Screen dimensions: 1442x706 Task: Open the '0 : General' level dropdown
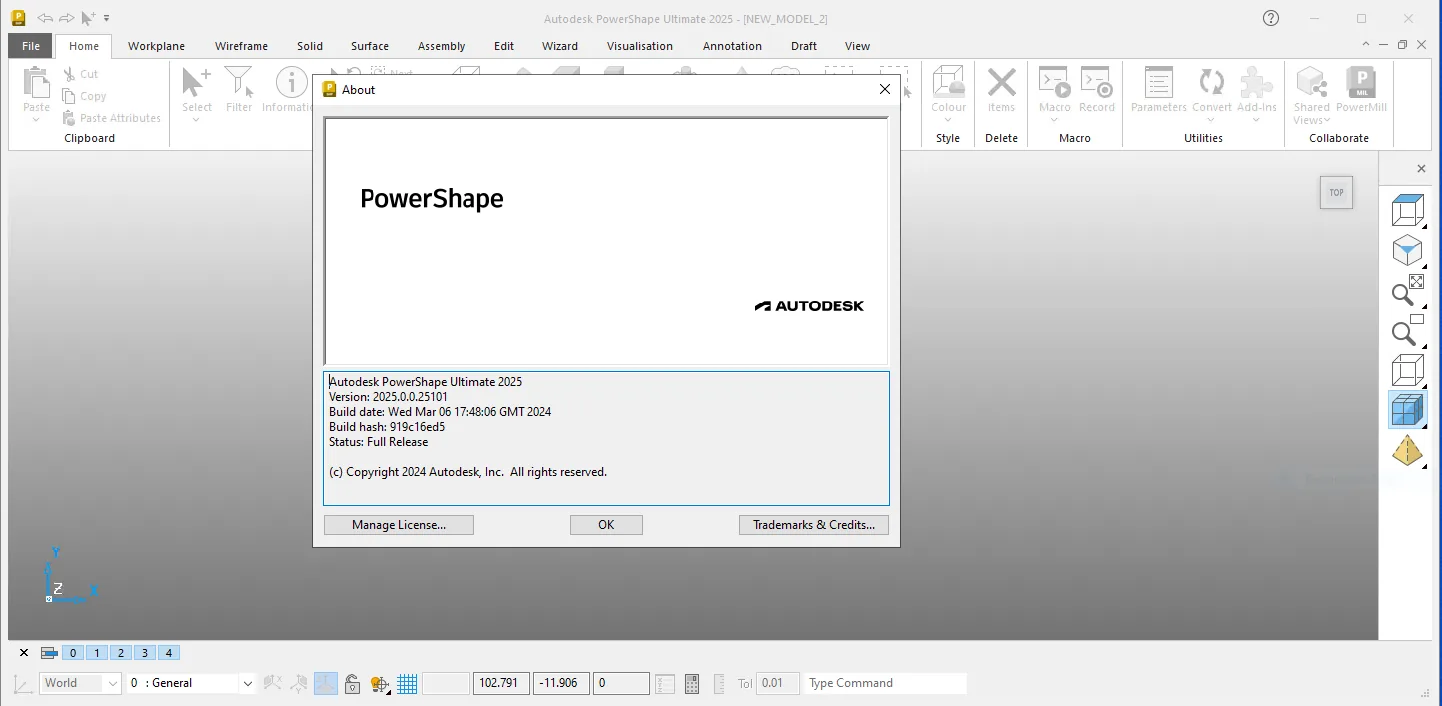(x=192, y=683)
